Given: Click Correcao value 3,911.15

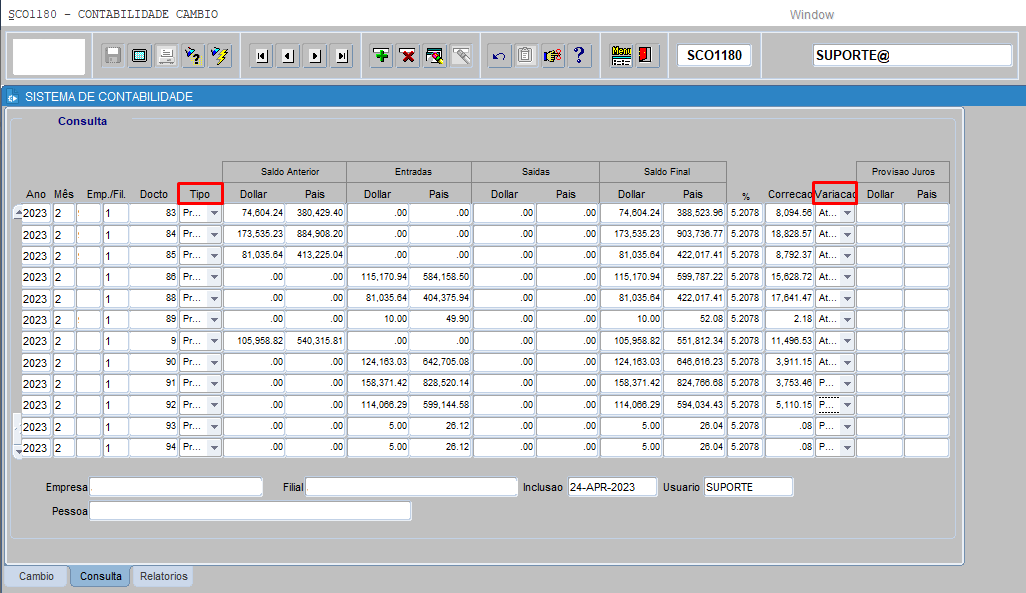Looking at the screenshot, I should pos(789,362).
